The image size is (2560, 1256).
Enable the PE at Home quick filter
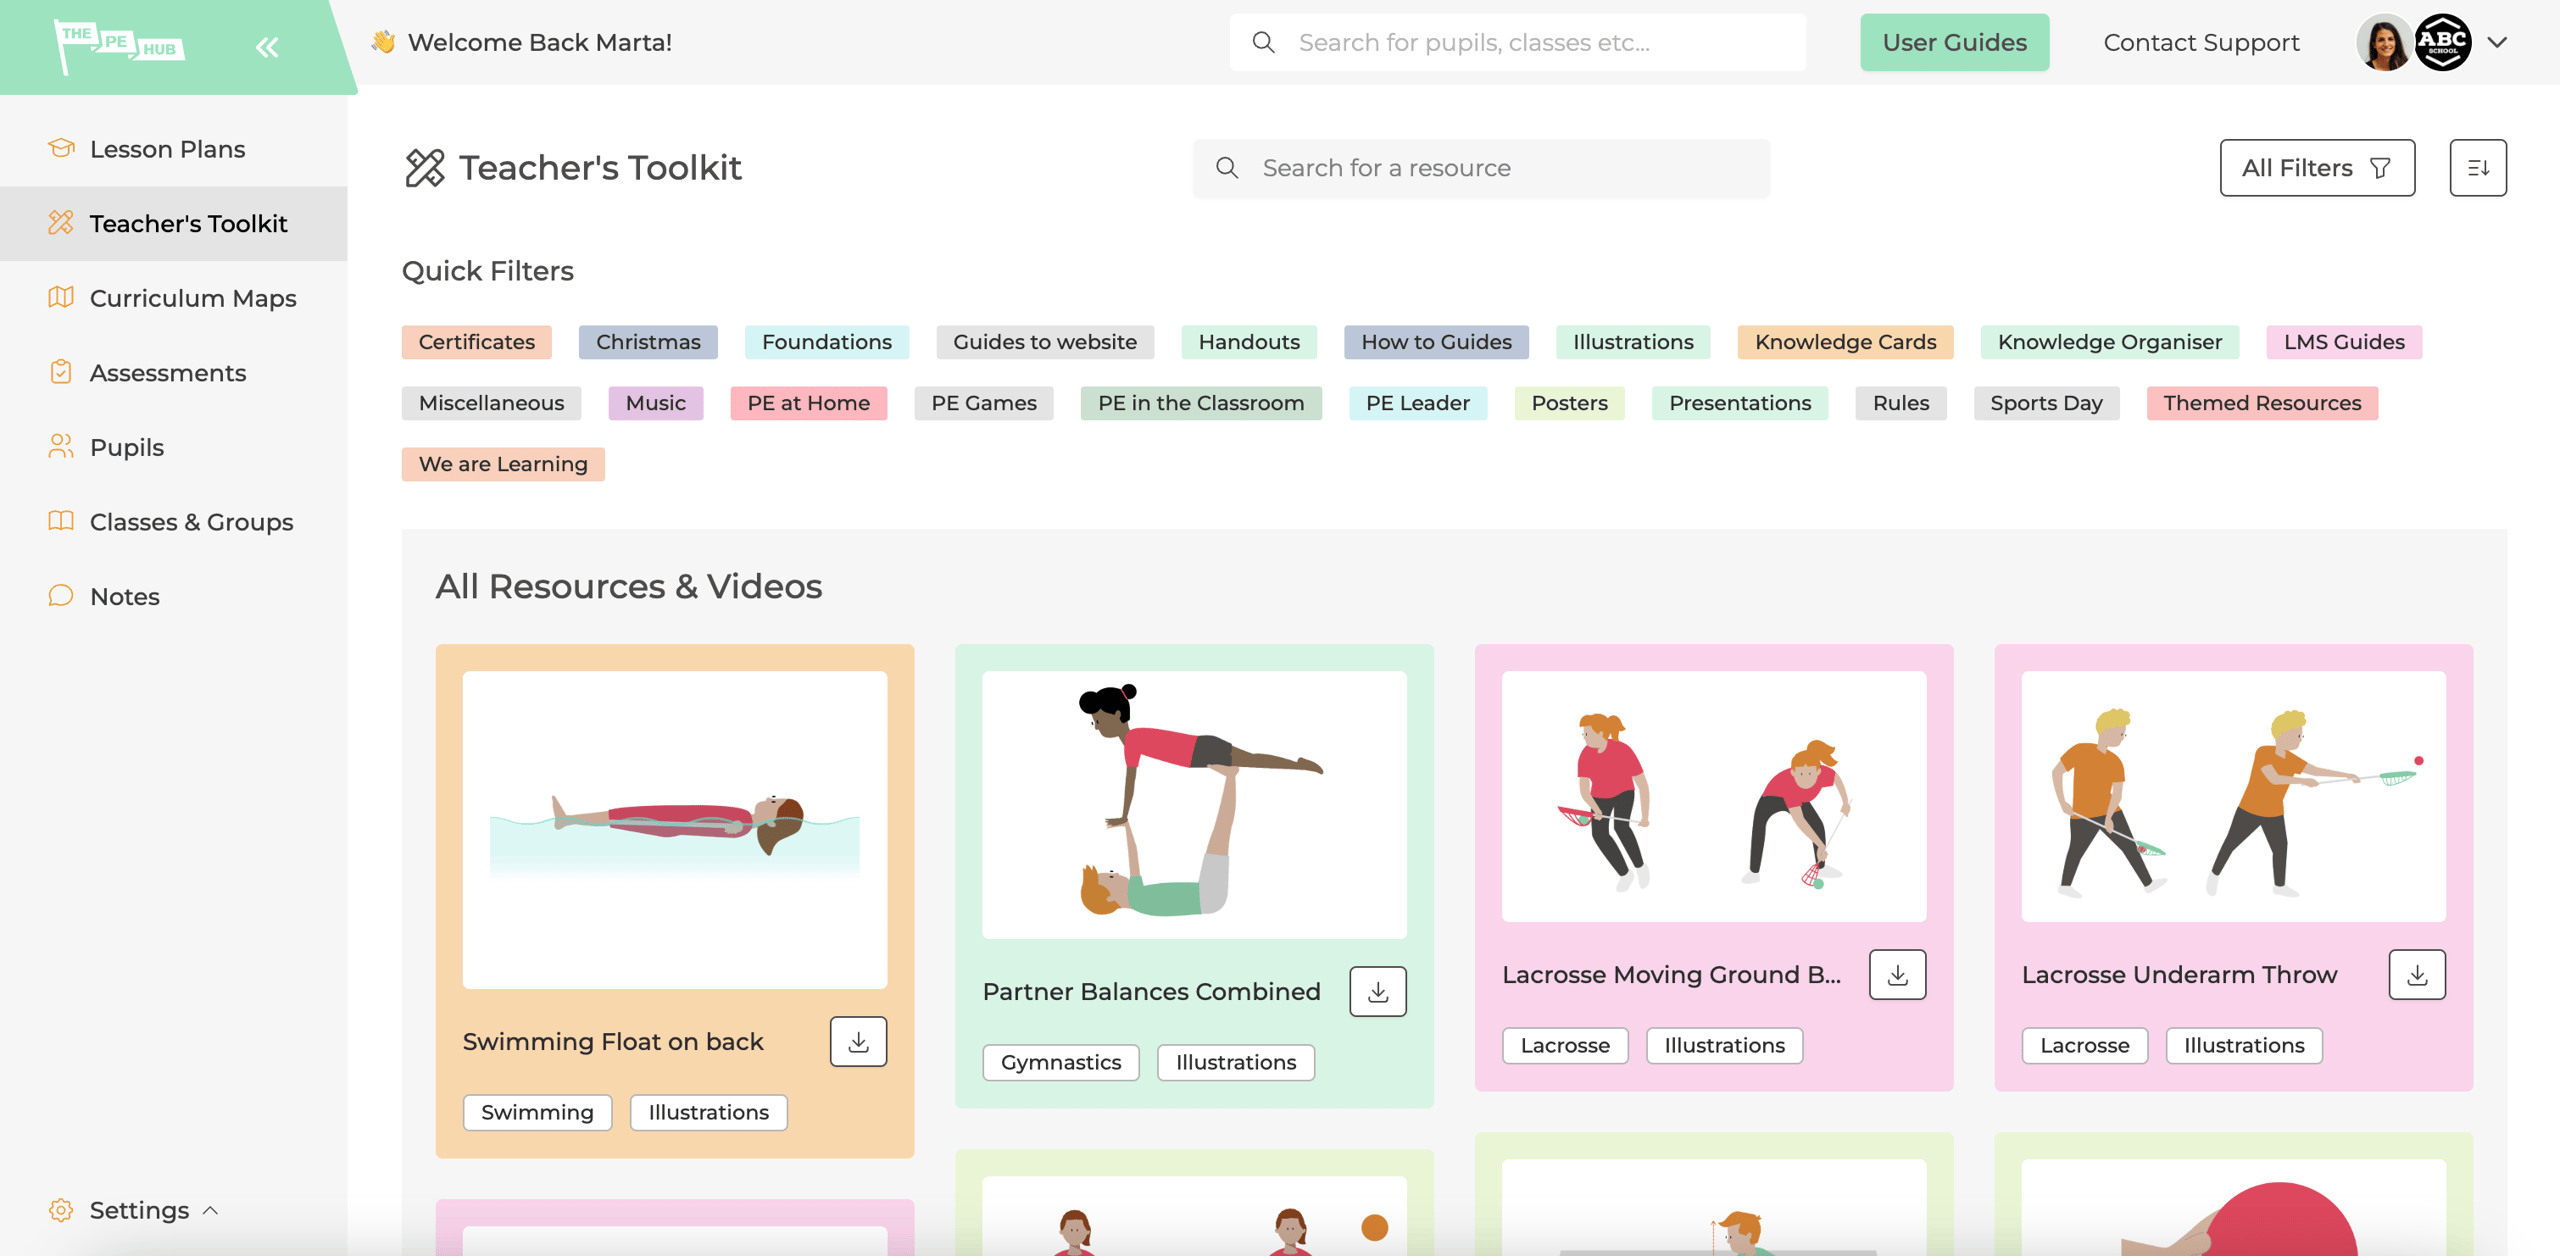pyautogui.click(x=808, y=403)
